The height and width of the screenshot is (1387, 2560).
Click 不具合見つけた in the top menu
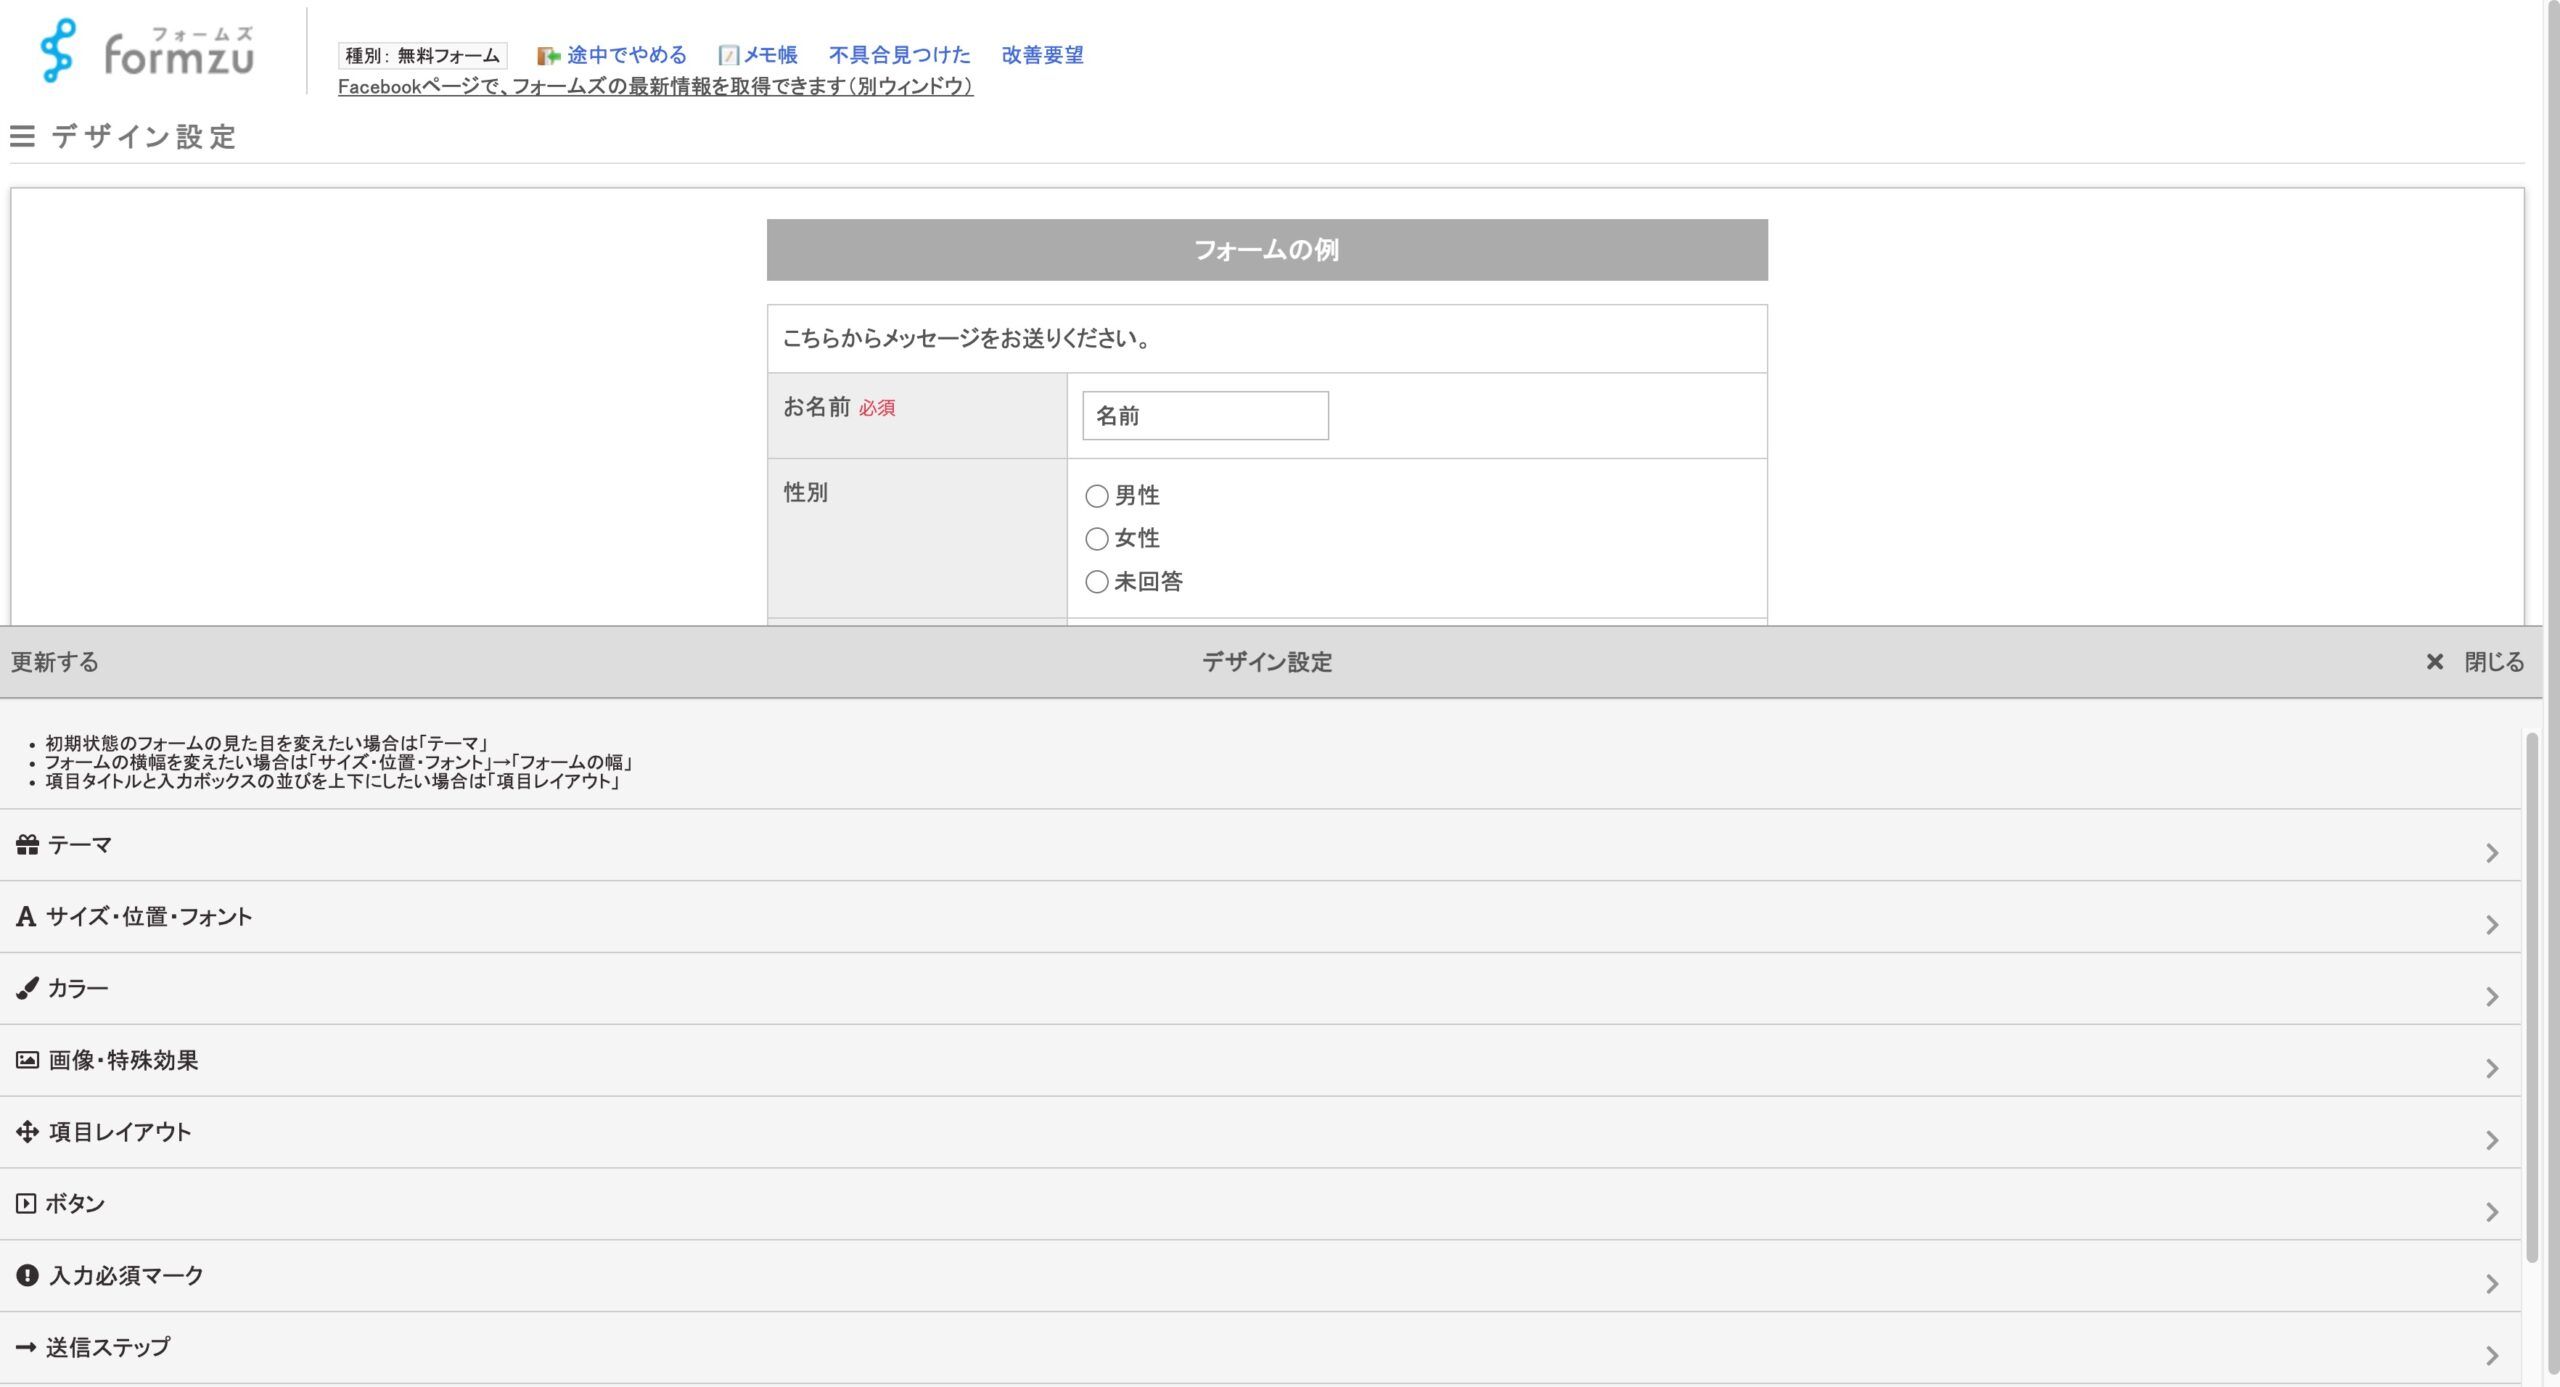tap(898, 55)
